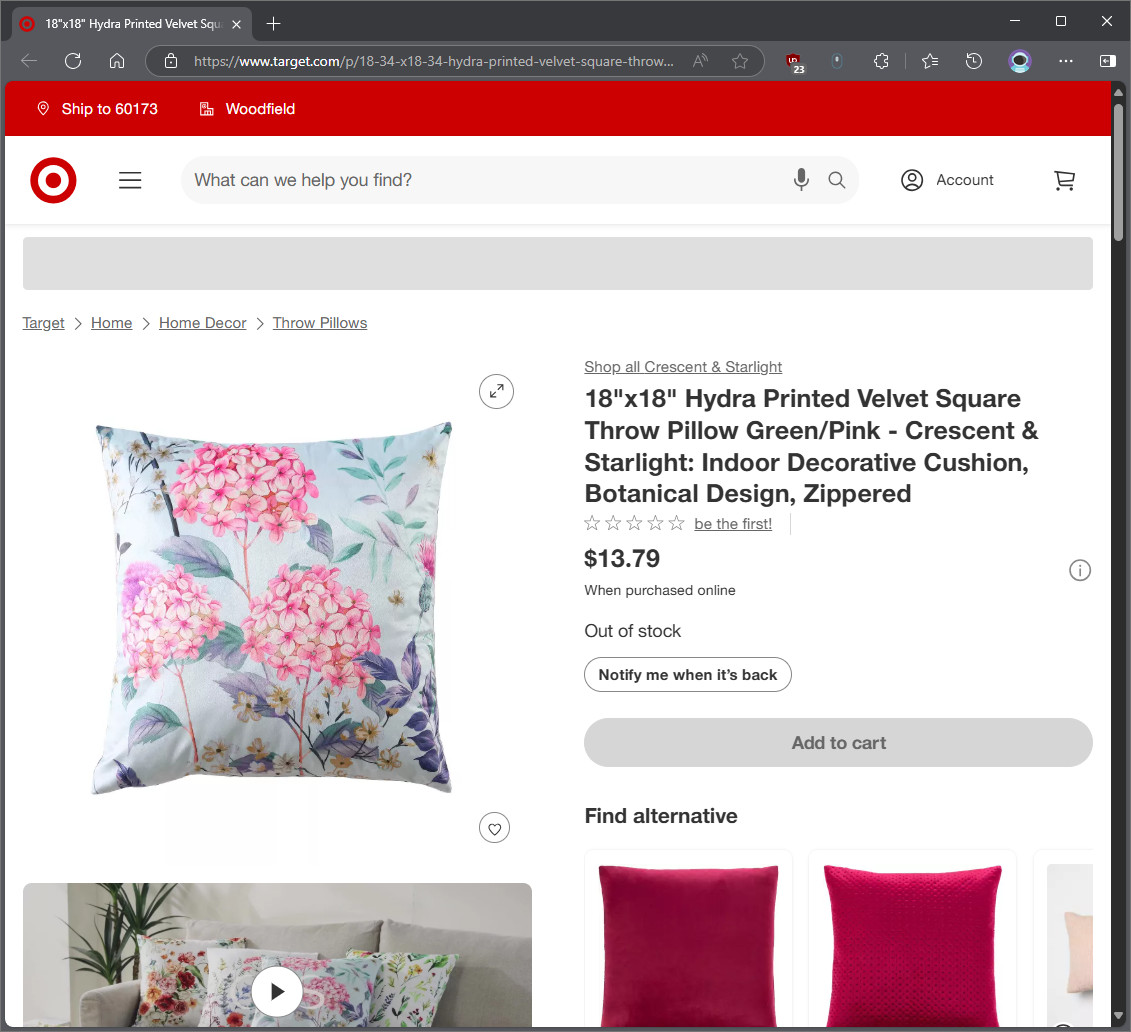1131x1032 pixels.
Task: Open browser Settings and more menu
Action: (1065, 61)
